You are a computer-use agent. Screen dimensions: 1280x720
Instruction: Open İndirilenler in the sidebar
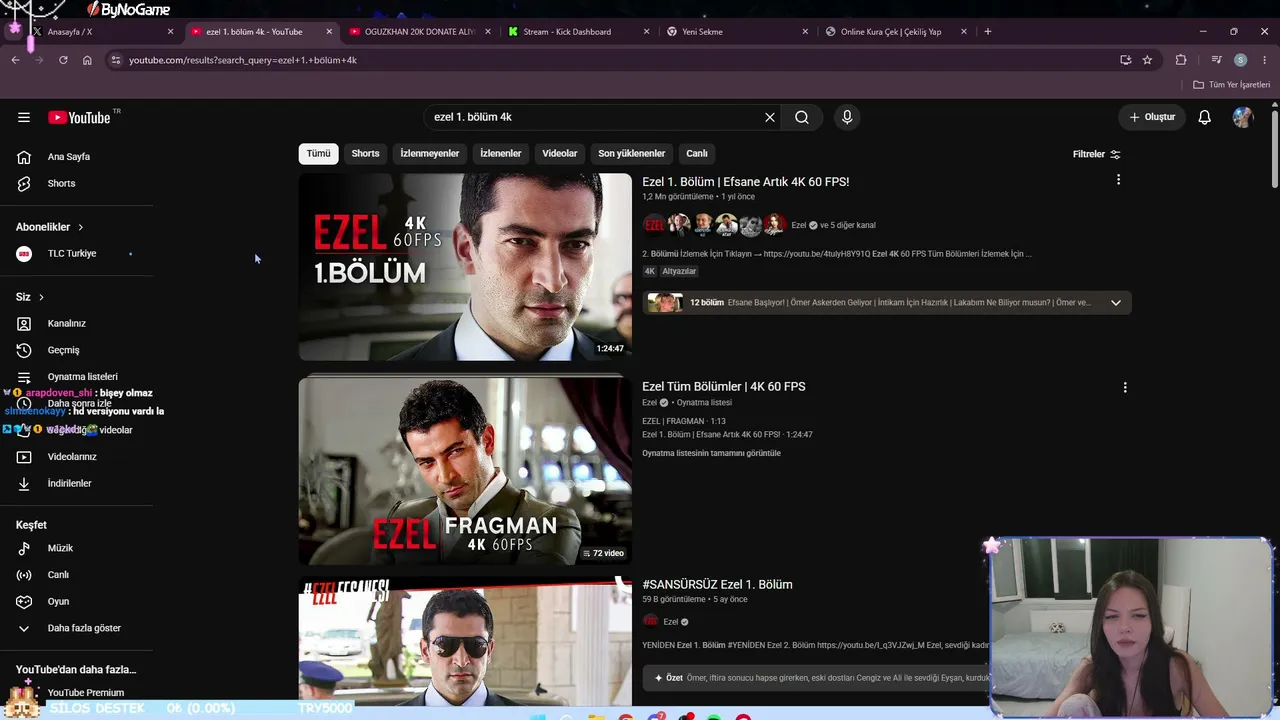pyautogui.click(x=69, y=484)
